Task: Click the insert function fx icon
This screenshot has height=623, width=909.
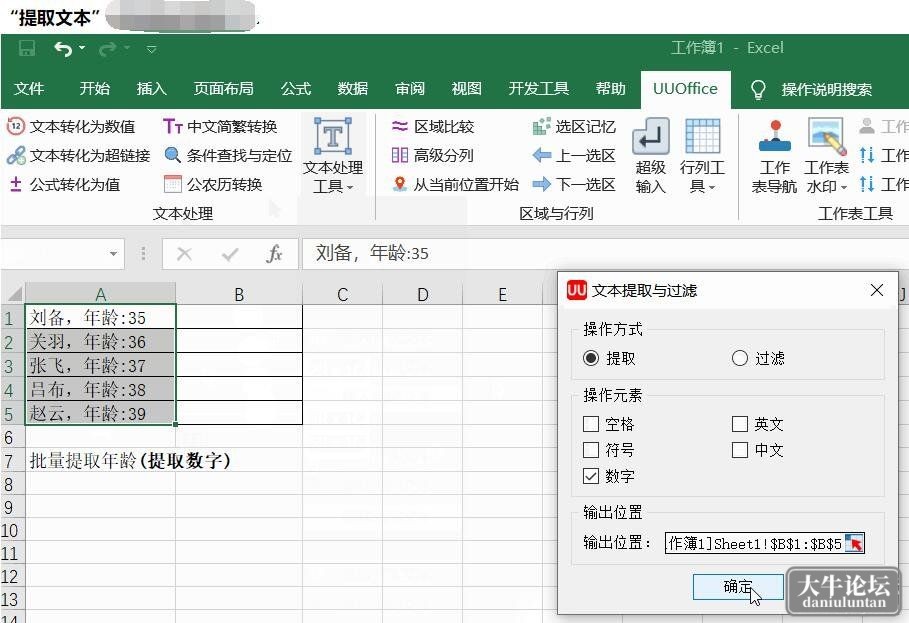Action: coord(274,254)
